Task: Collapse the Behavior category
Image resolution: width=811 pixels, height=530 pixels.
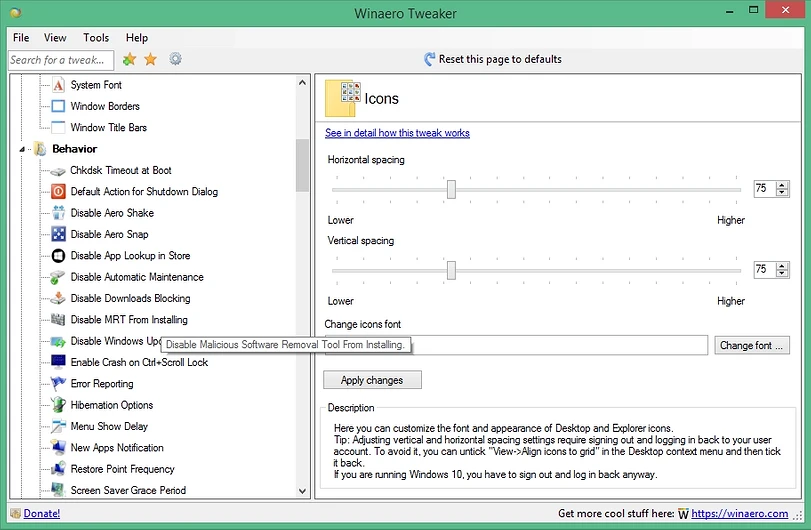Action: tap(22, 149)
